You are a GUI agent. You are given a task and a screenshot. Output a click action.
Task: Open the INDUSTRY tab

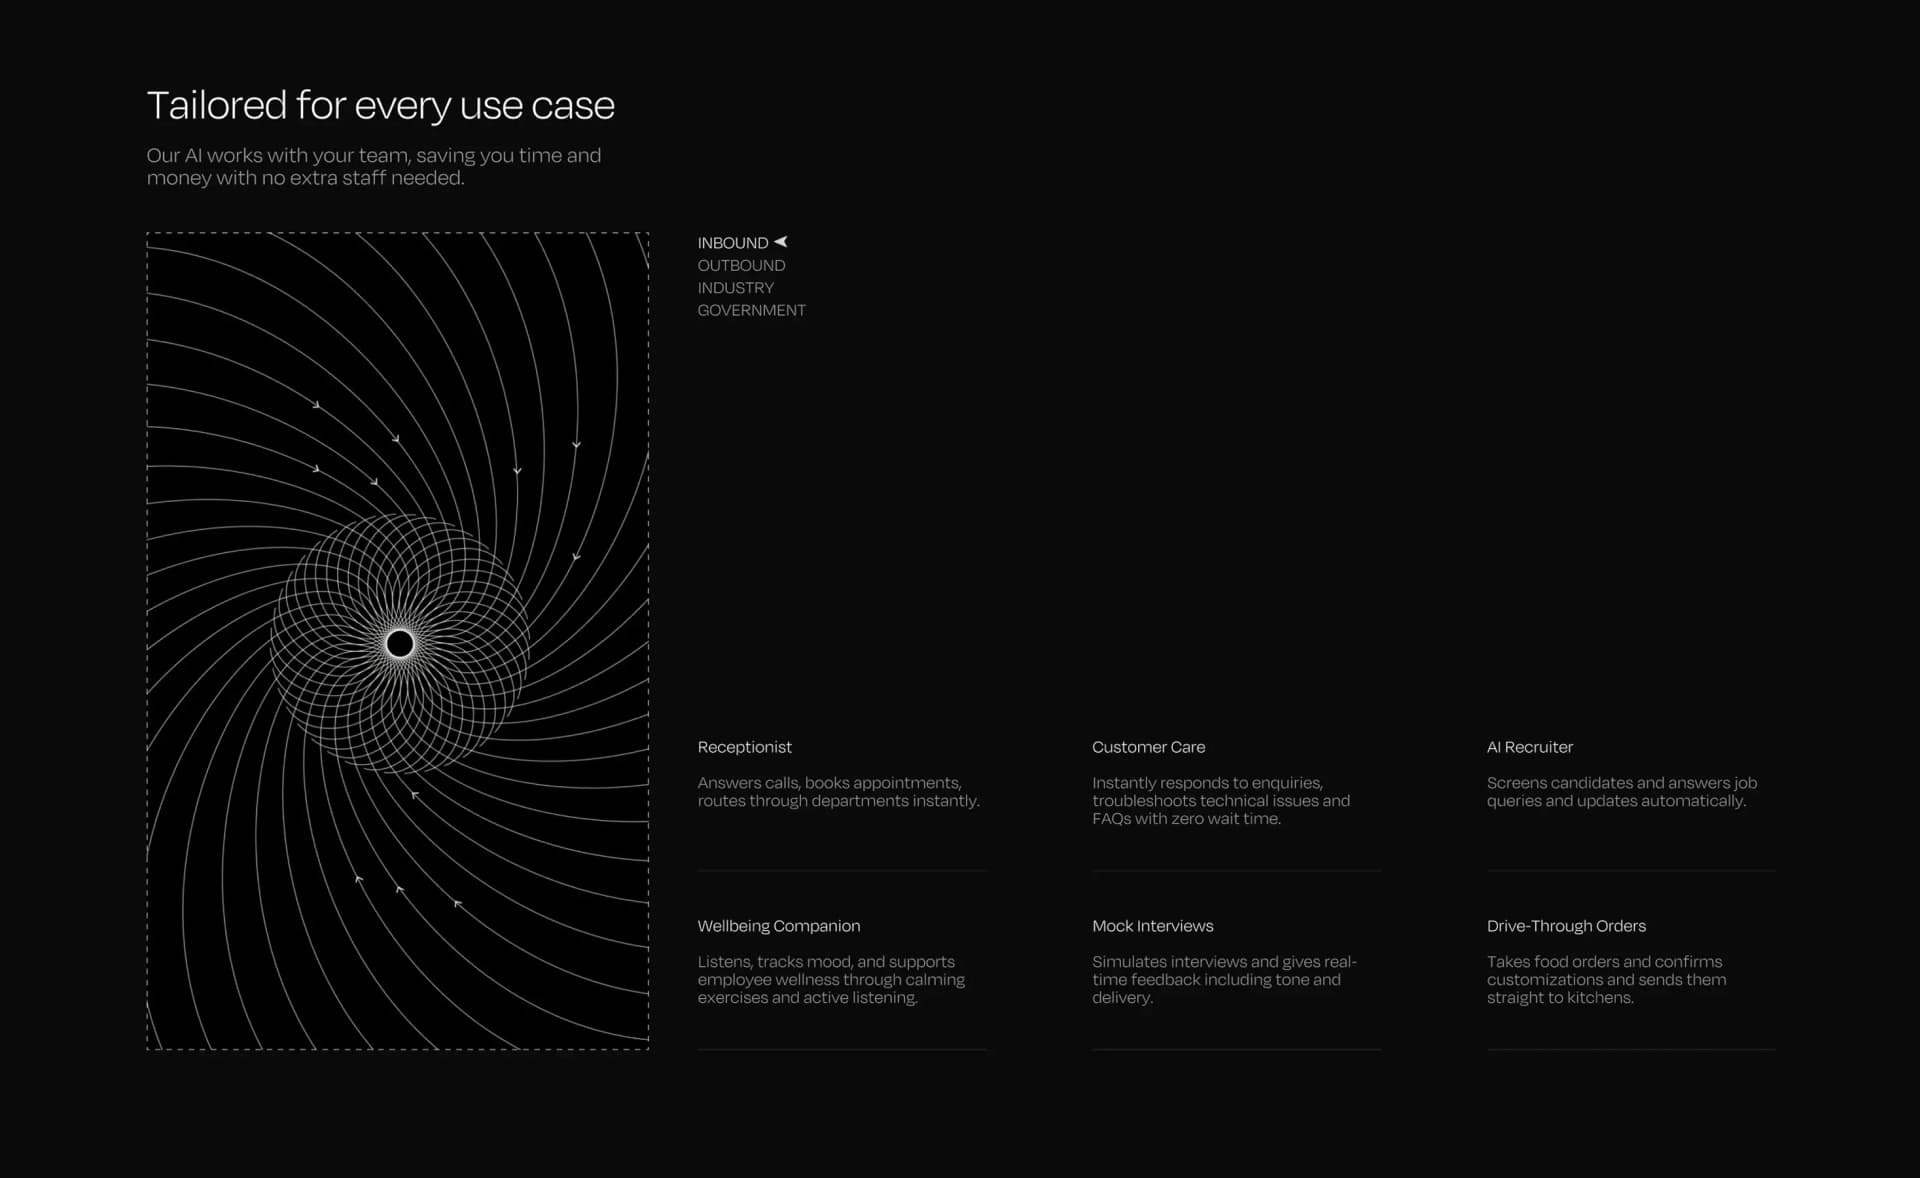[735, 288]
